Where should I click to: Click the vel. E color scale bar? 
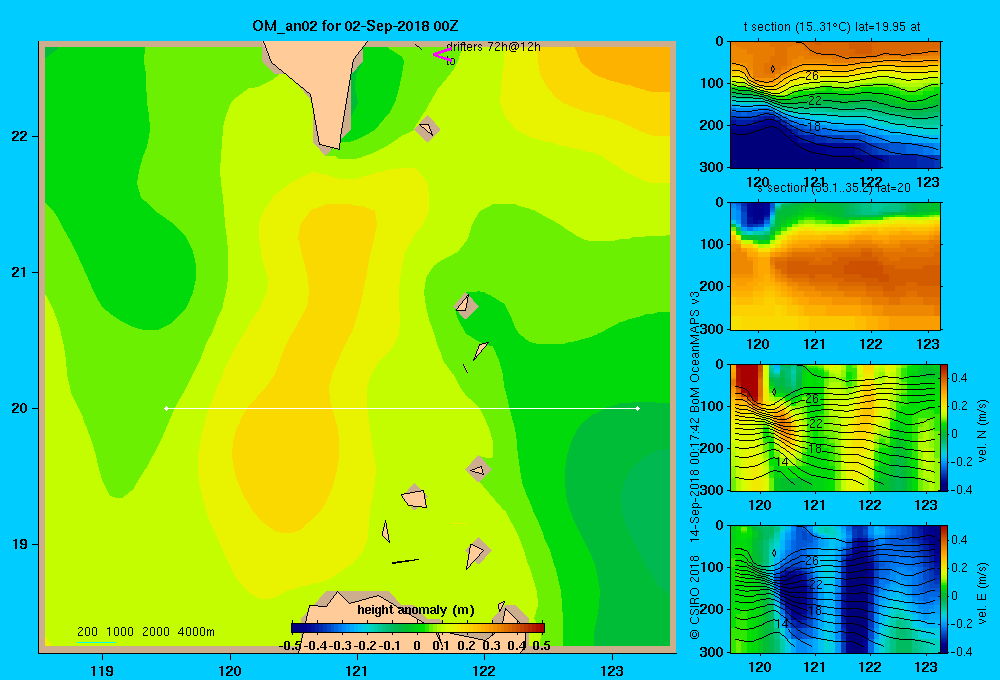pos(945,589)
